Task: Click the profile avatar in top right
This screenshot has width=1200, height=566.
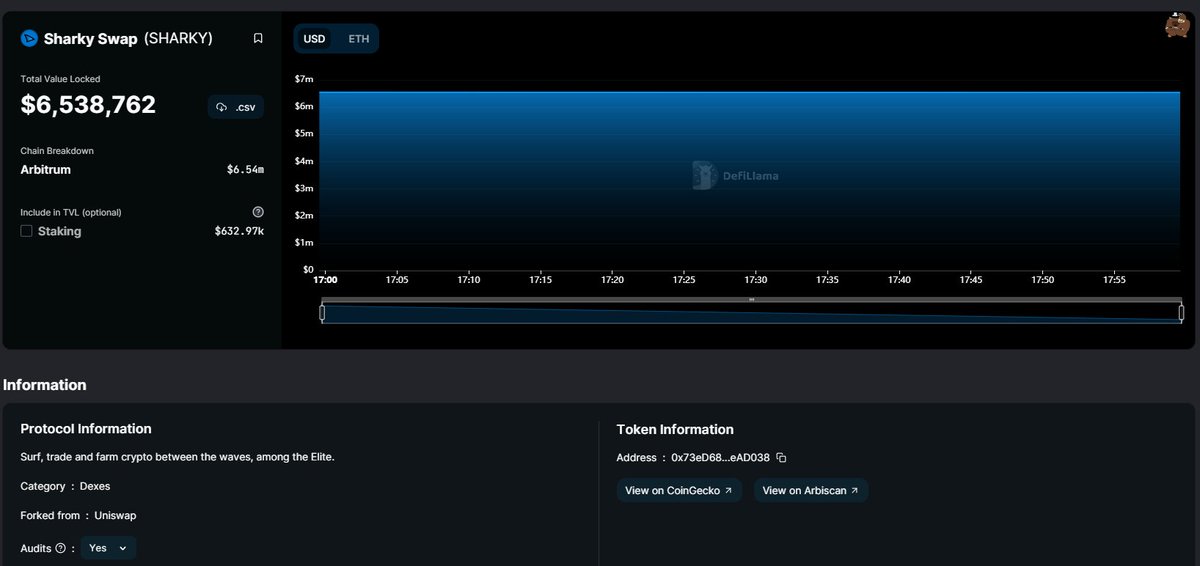Action: [x=1177, y=26]
